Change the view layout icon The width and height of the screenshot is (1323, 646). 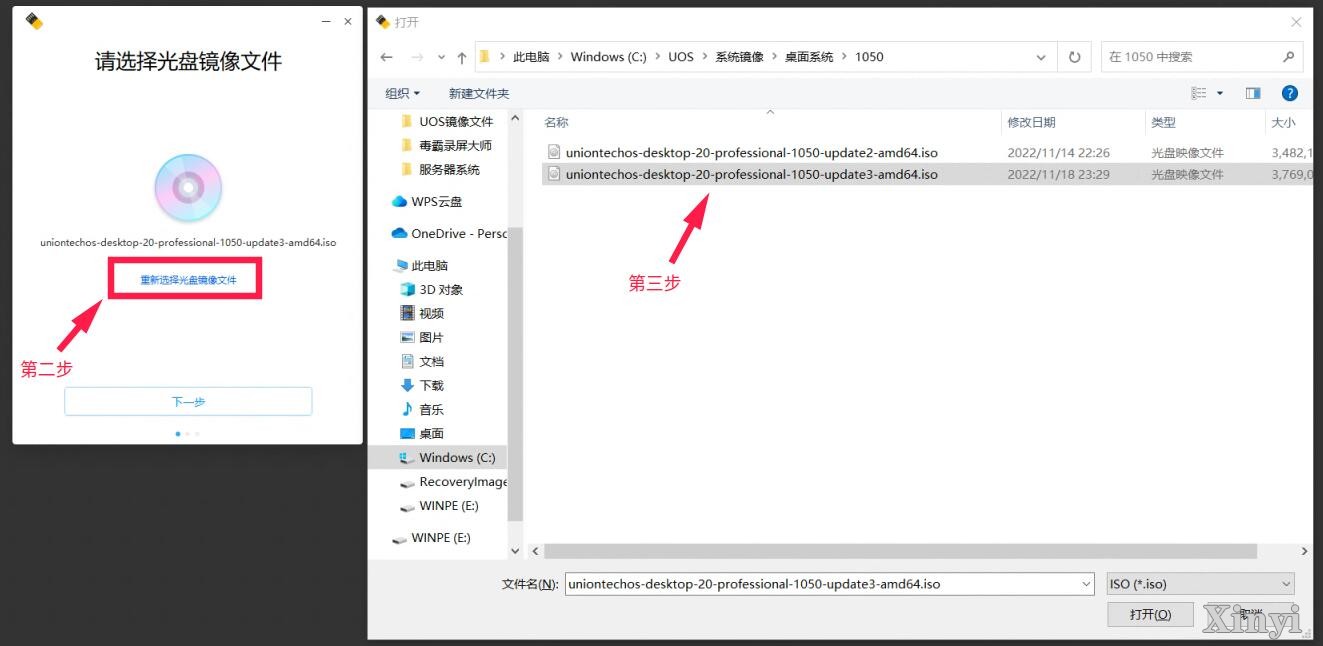click(x=1199, y=93)
